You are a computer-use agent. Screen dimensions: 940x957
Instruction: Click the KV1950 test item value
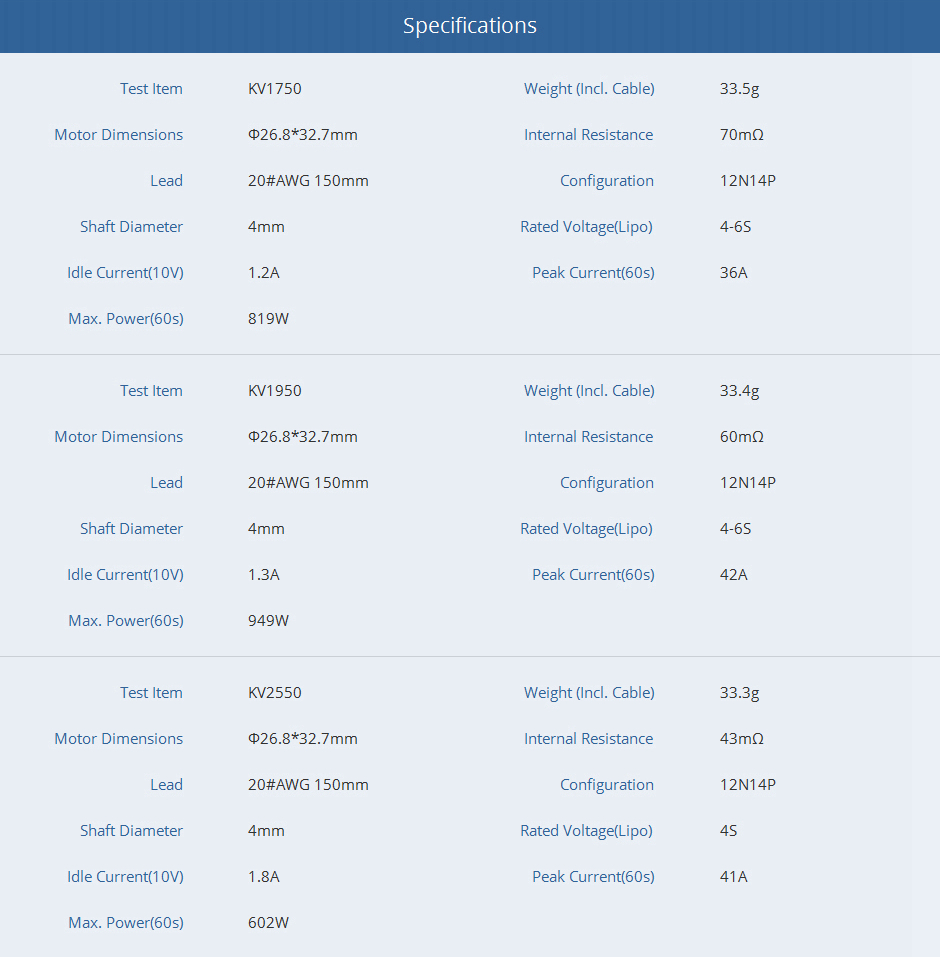point(274,391)
